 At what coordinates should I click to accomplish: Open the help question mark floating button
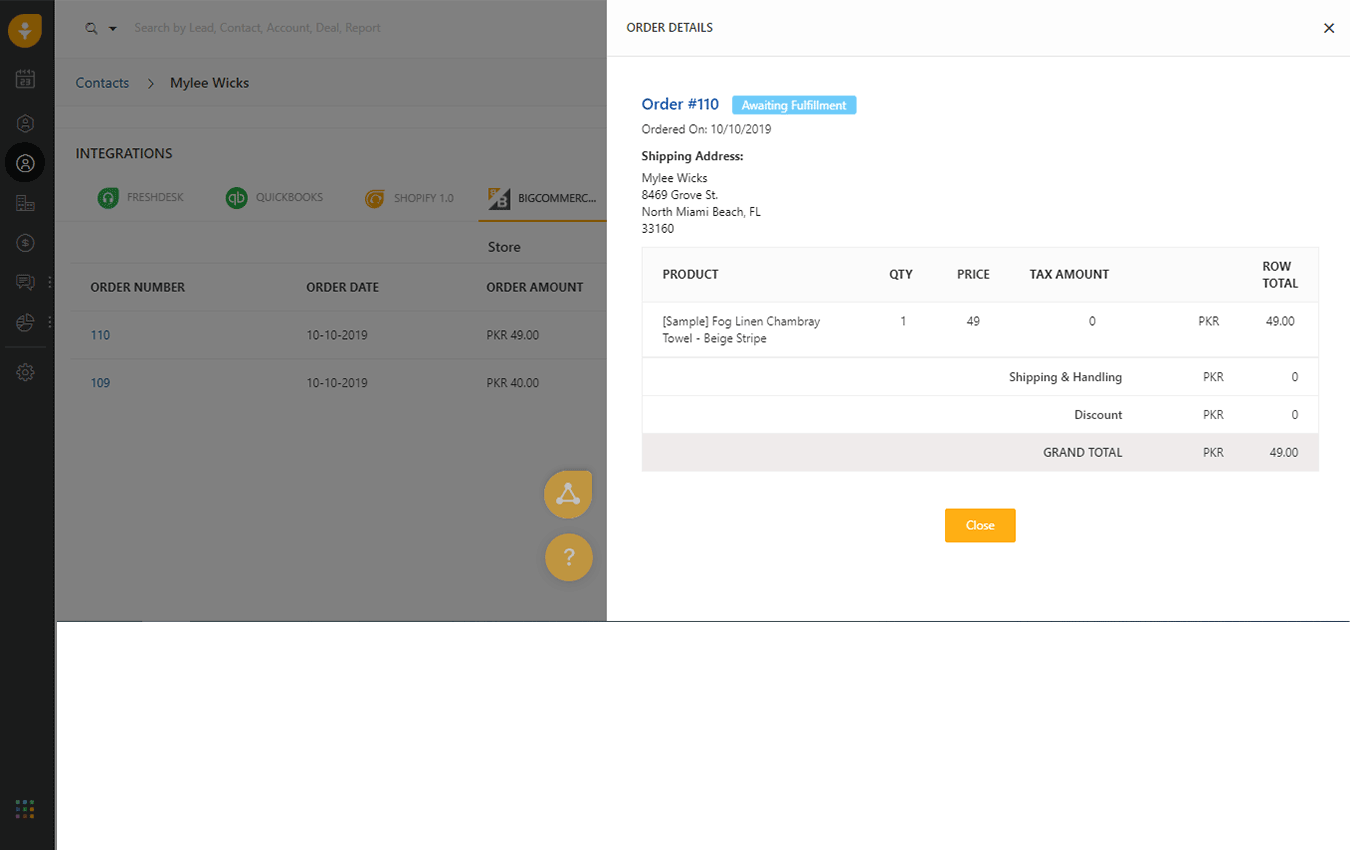pyautogui.click(x=568, y=557)
